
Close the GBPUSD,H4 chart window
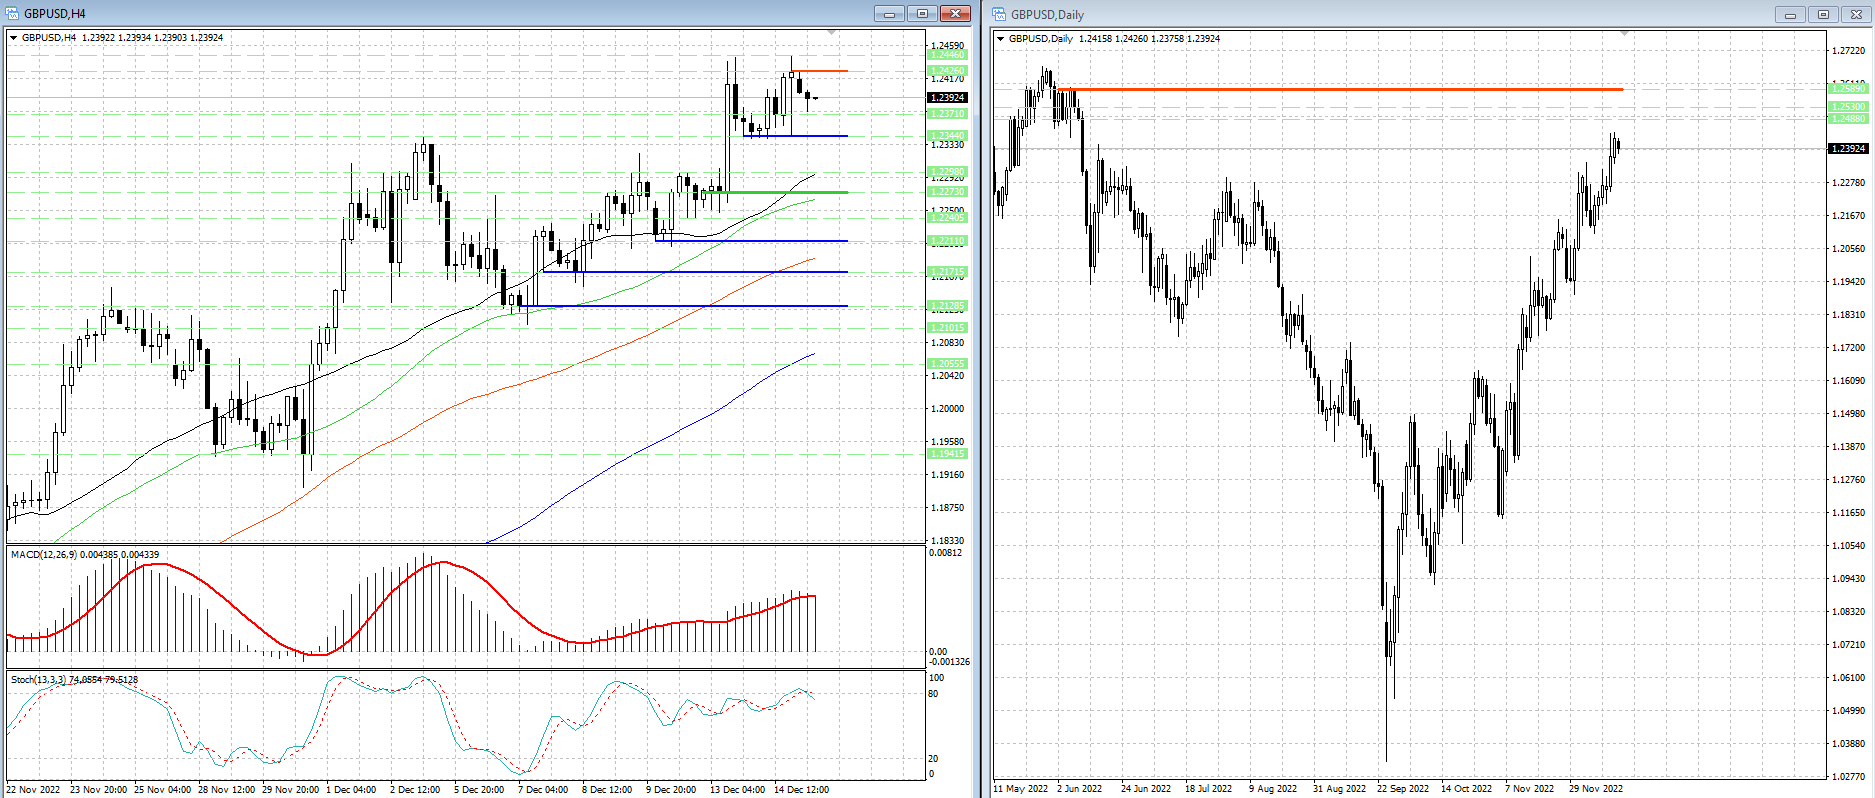[955, 13]
